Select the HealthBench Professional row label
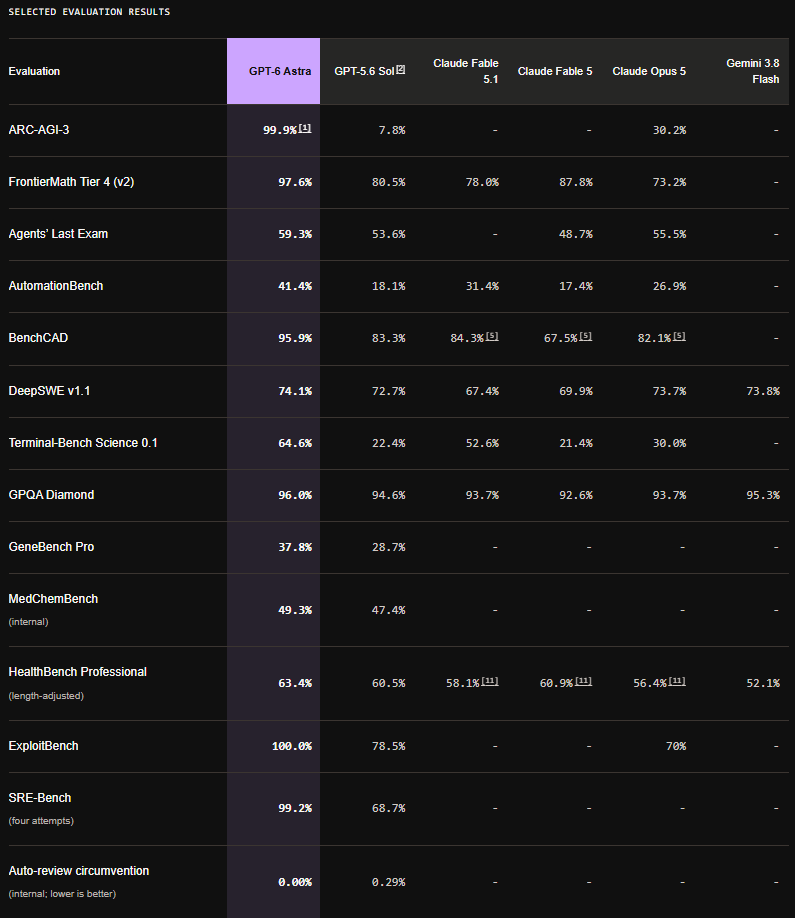The height and width of the screenshot is (918, 795). (77, 672)
